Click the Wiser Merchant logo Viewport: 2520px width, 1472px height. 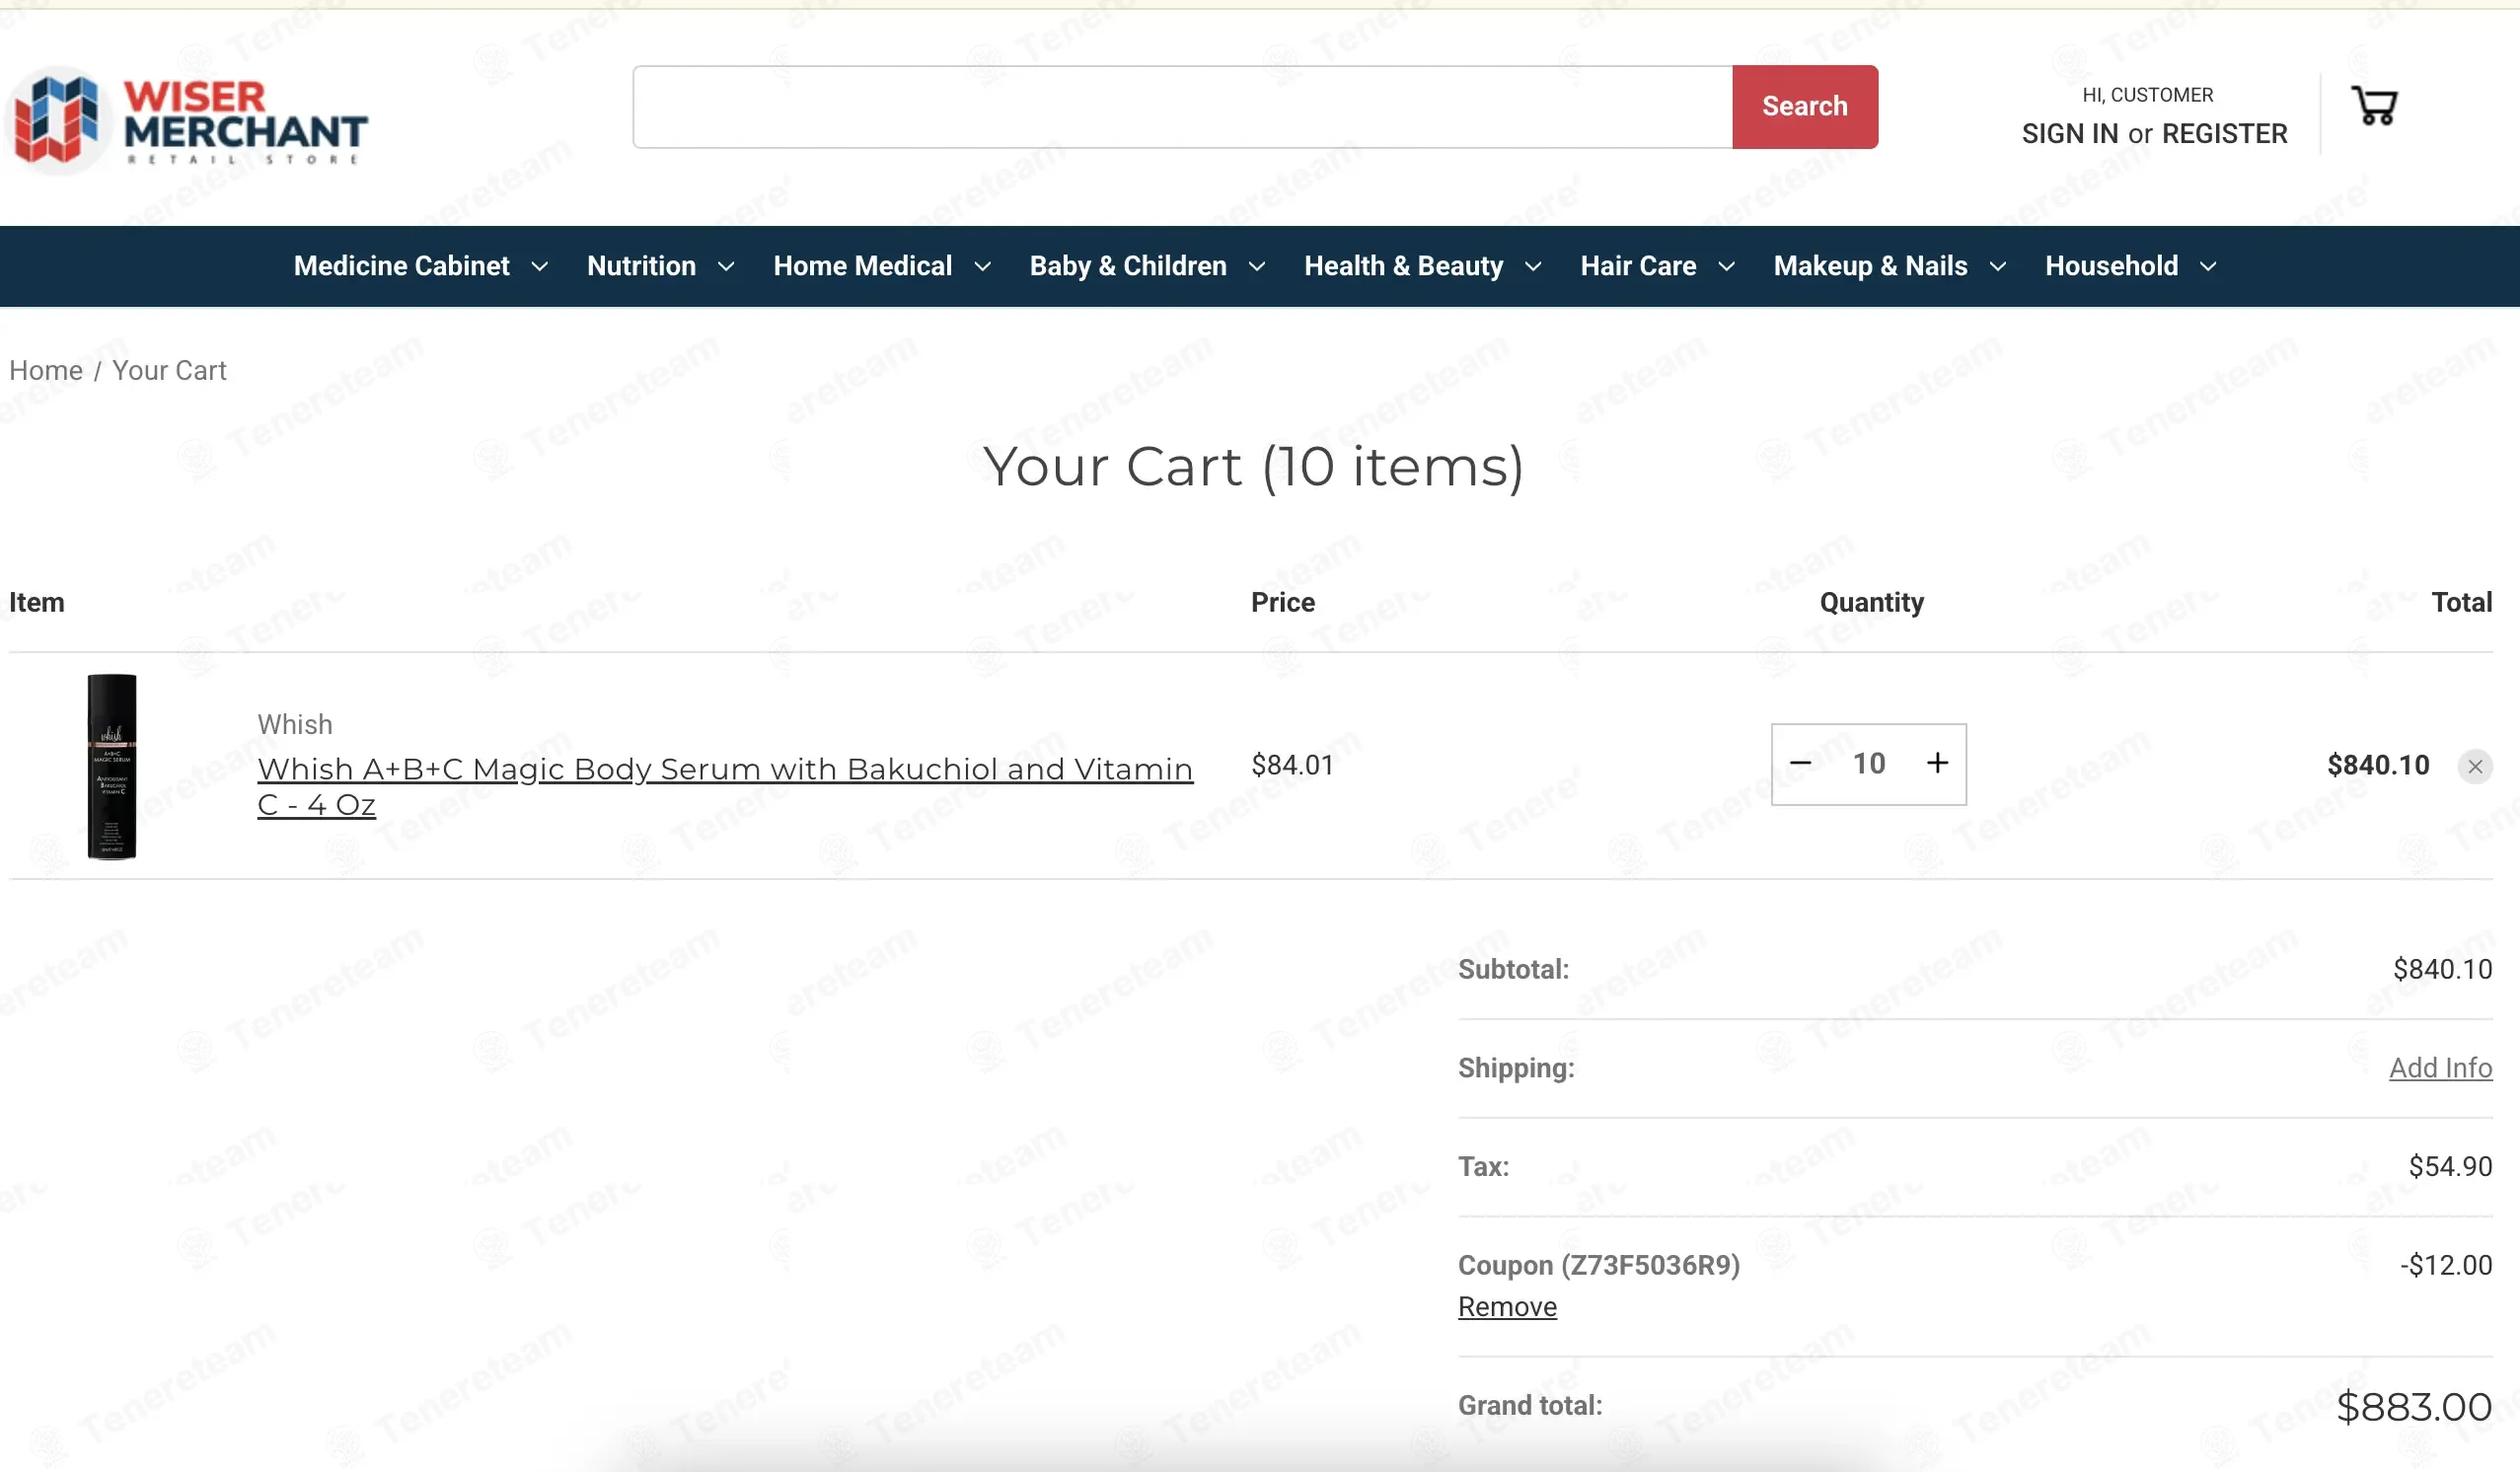(188, 120)
